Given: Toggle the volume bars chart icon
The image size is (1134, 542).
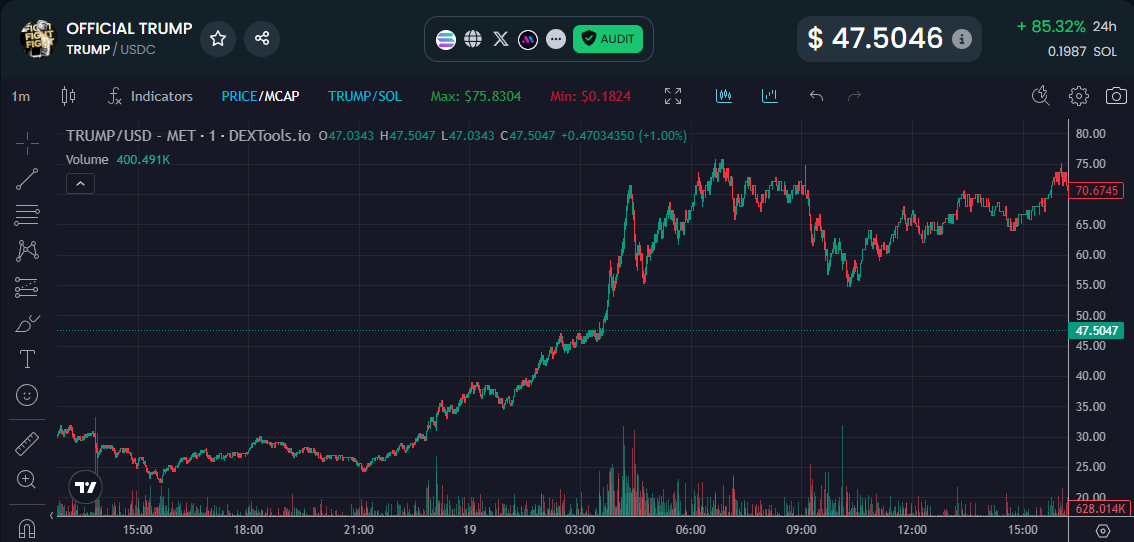Looking at the screenshot, I should coord(770,96).
